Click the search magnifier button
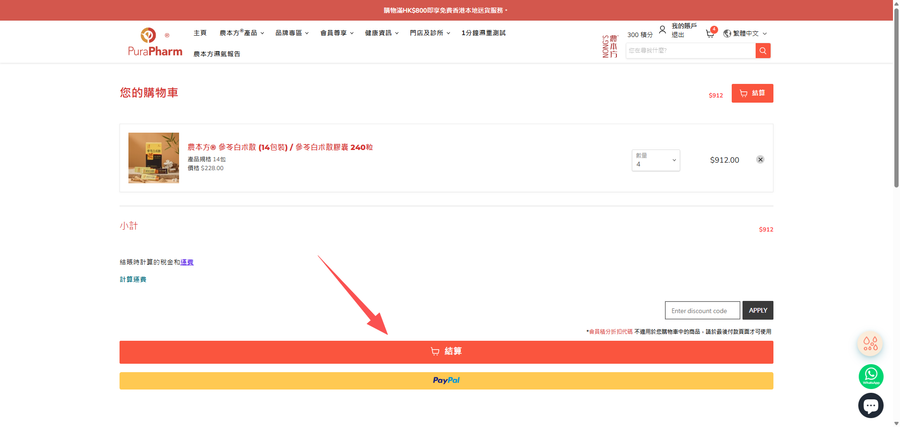 (763, 51)
